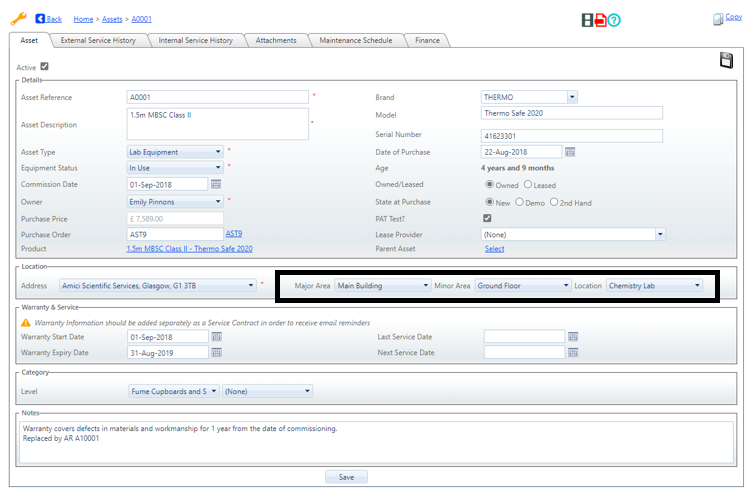Follow the A0001 breadcrumb link
Image resolution: width=747 pixels, height=492 pixels.
coord(141,19)
